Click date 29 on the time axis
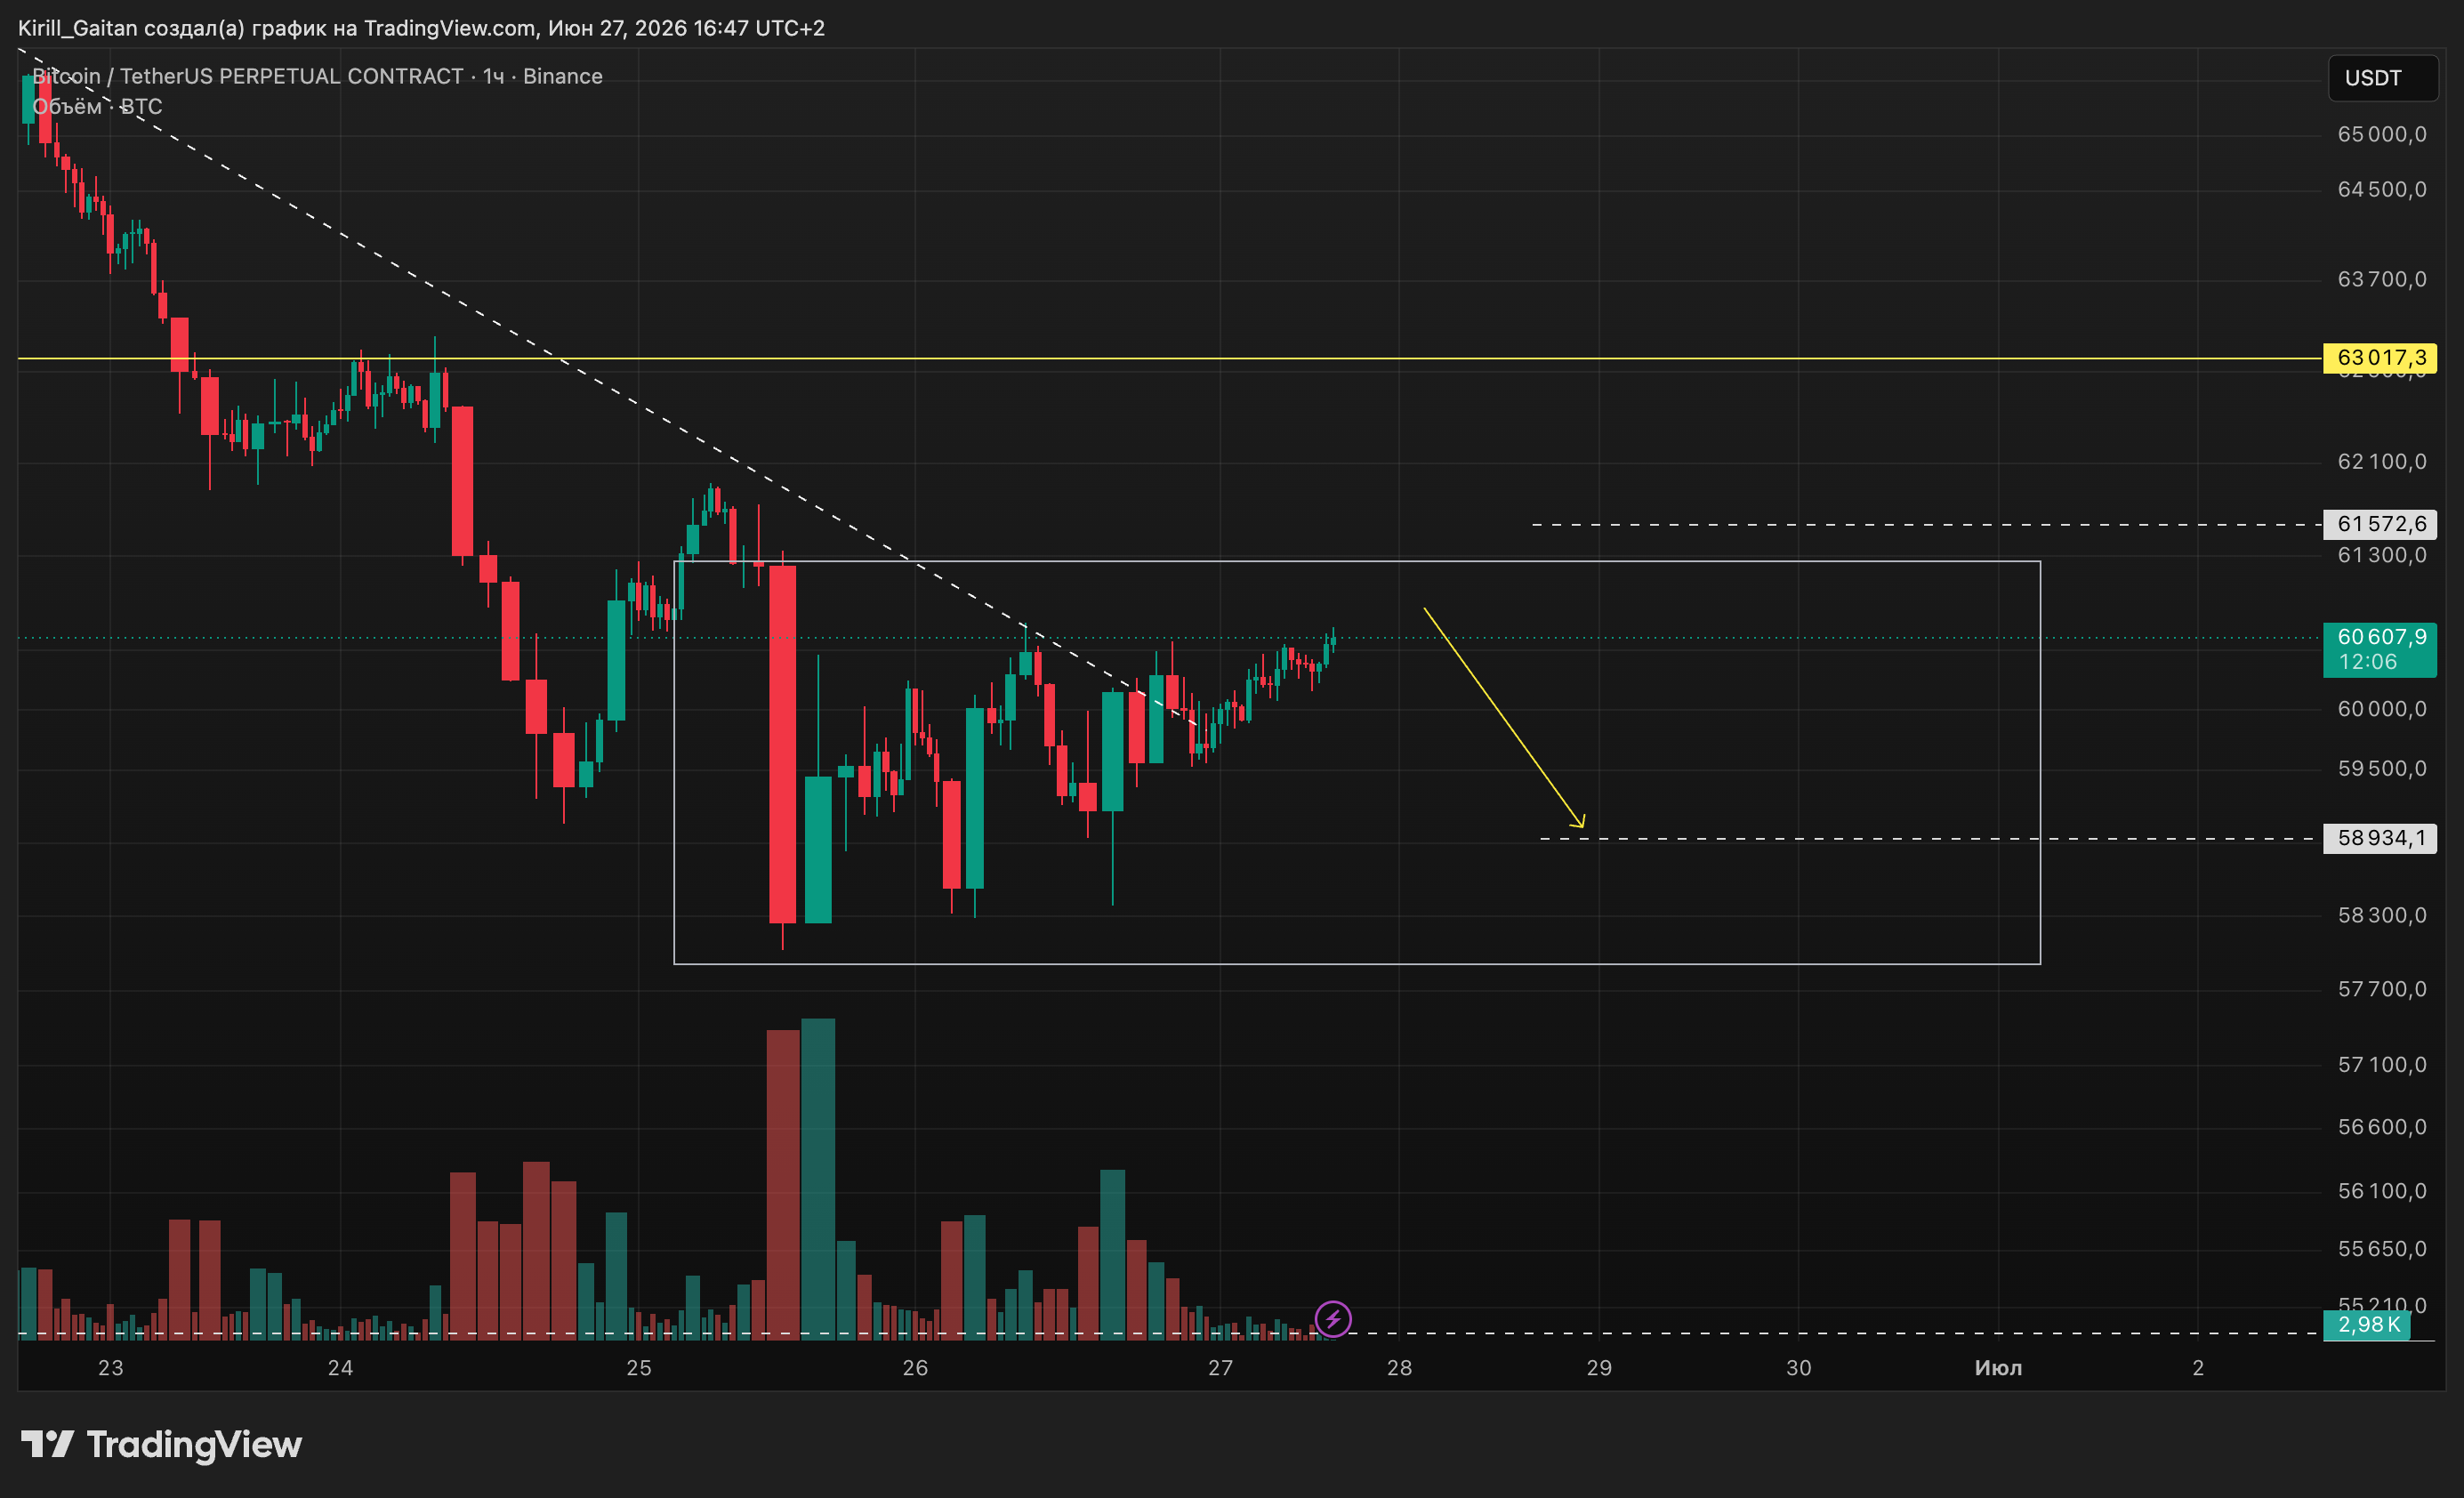 point(1599,1368)
